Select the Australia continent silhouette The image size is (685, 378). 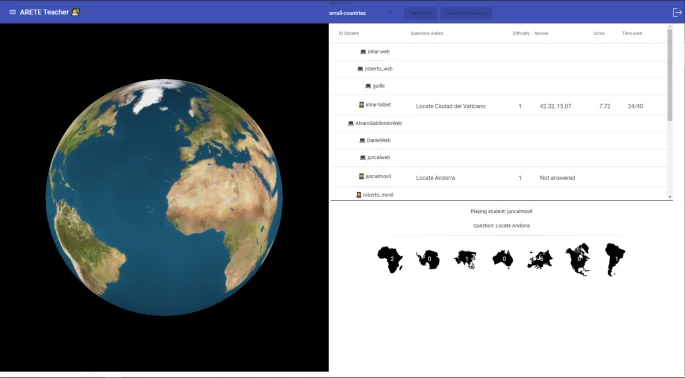(x=503, y=260)
